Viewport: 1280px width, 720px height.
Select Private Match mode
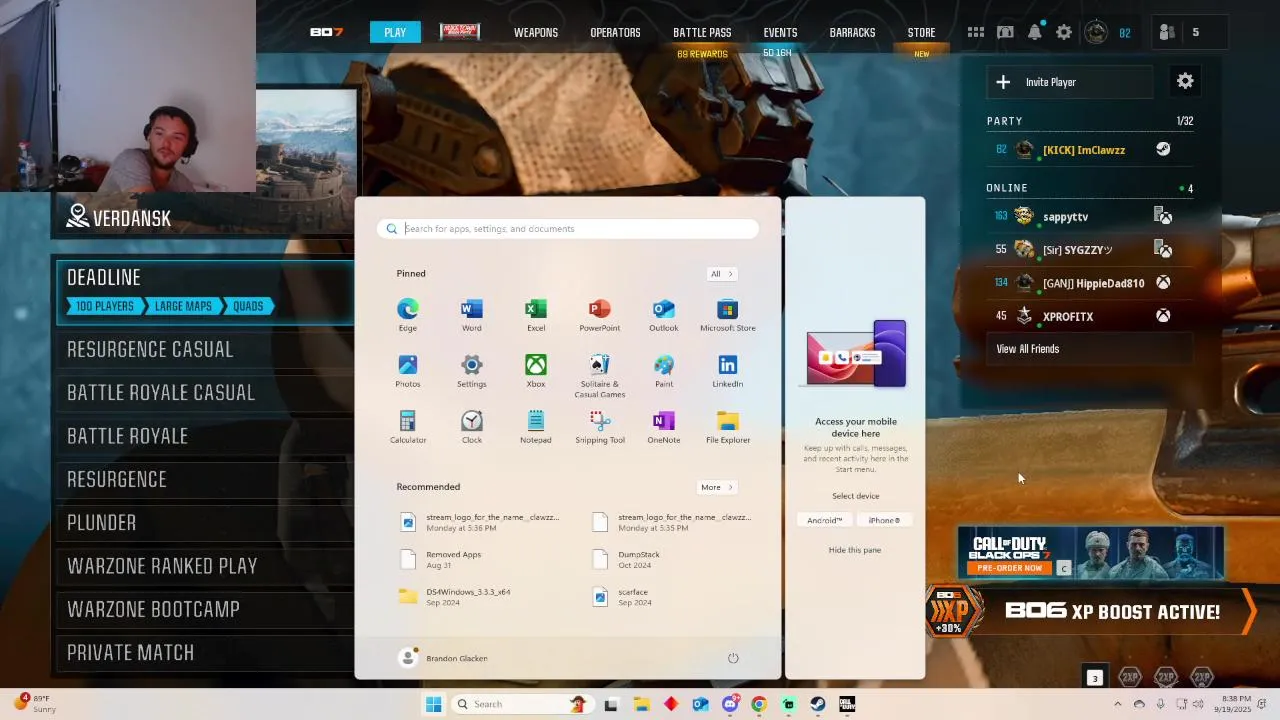click(x=204, y=652)
